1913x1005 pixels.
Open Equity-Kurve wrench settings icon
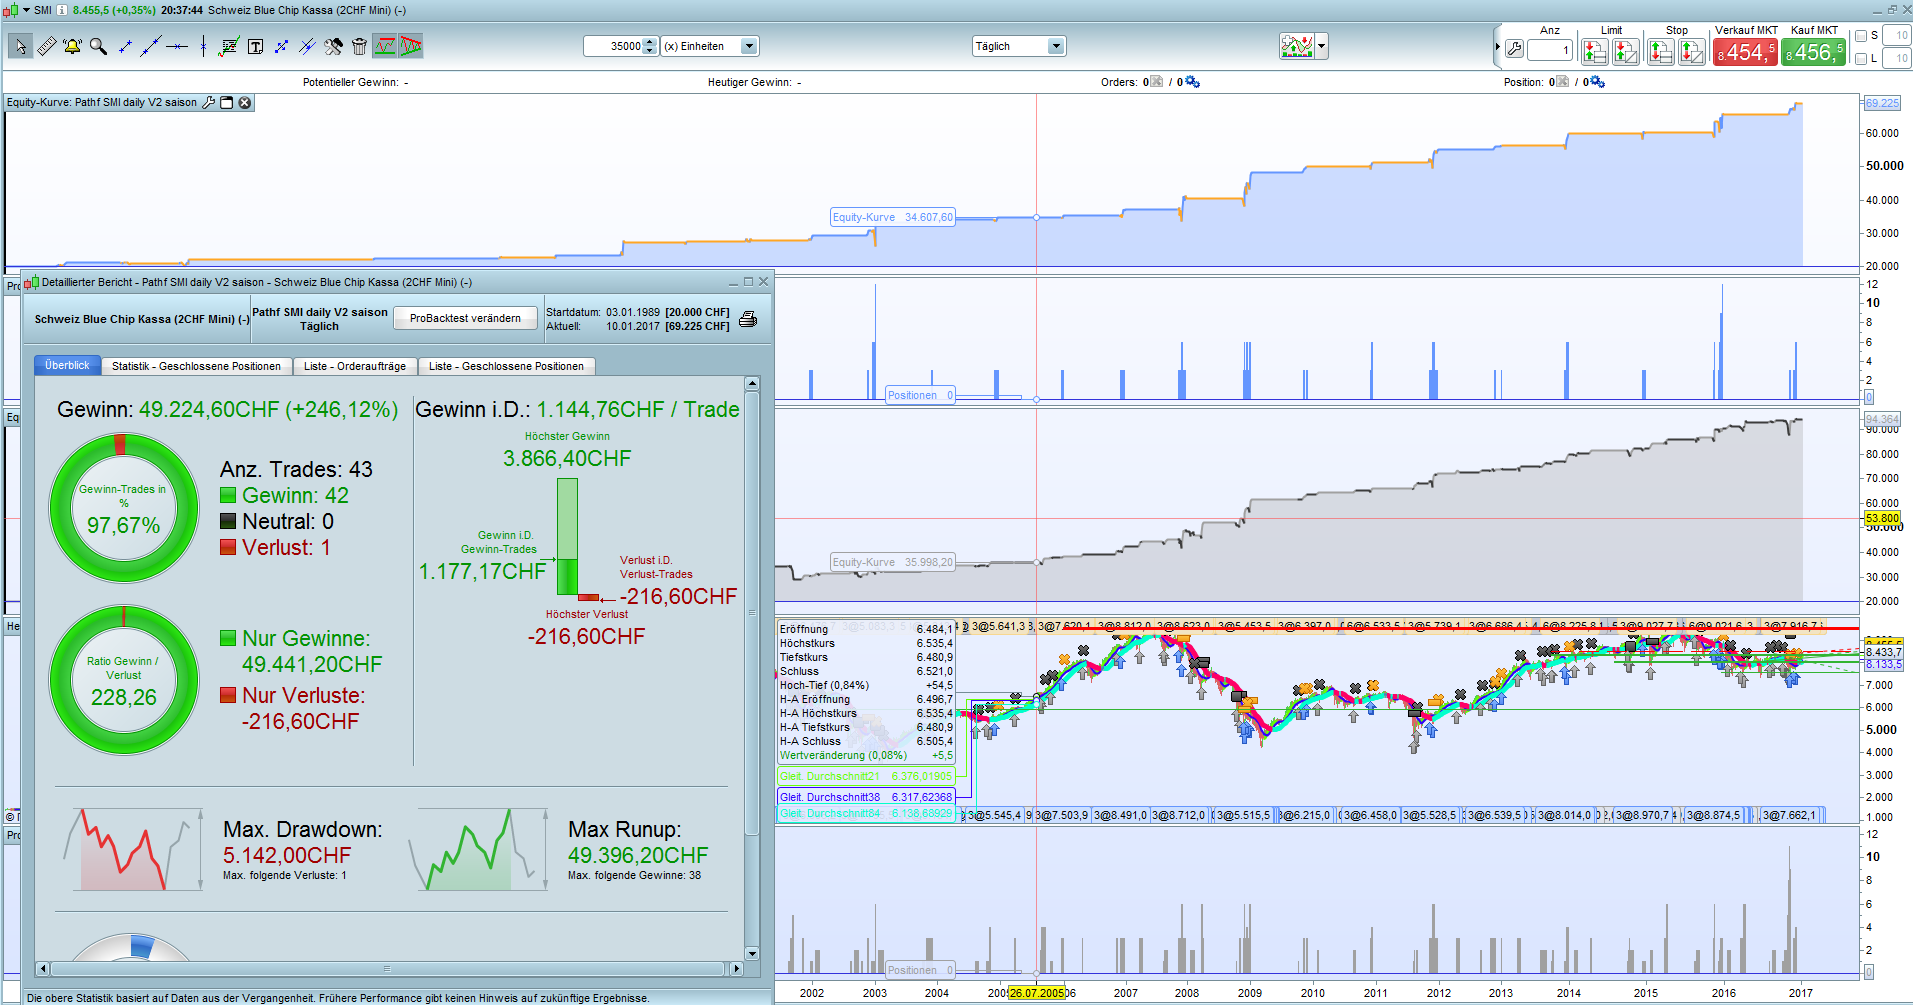[x=209, y=102]
